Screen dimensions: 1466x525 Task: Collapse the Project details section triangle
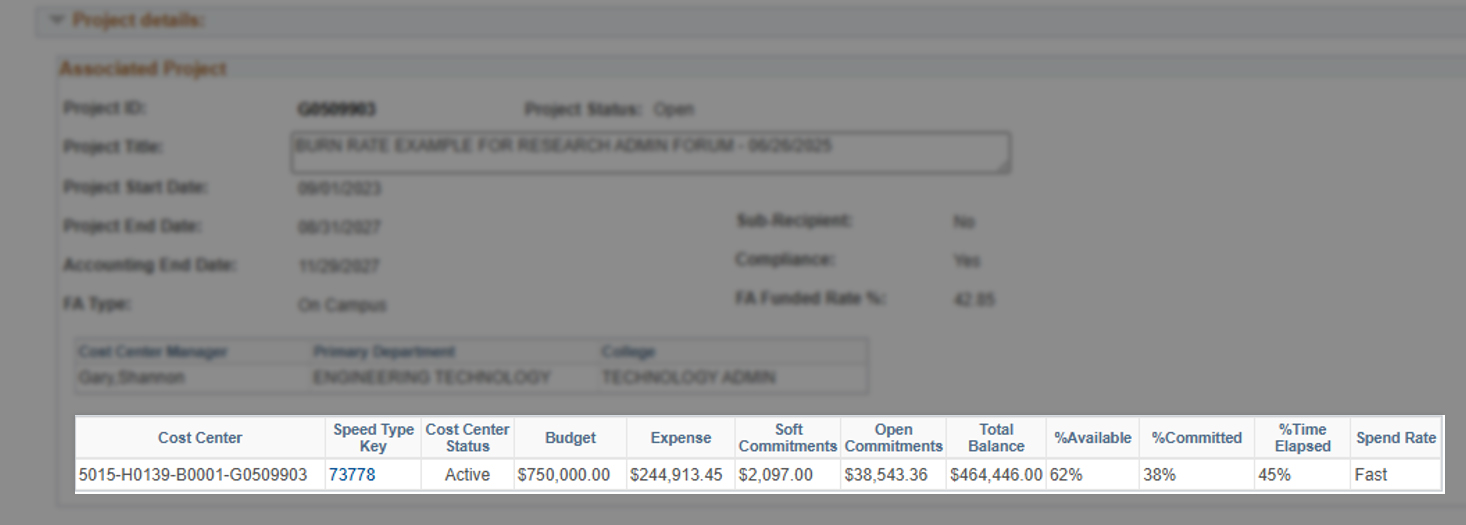[56, 19]
